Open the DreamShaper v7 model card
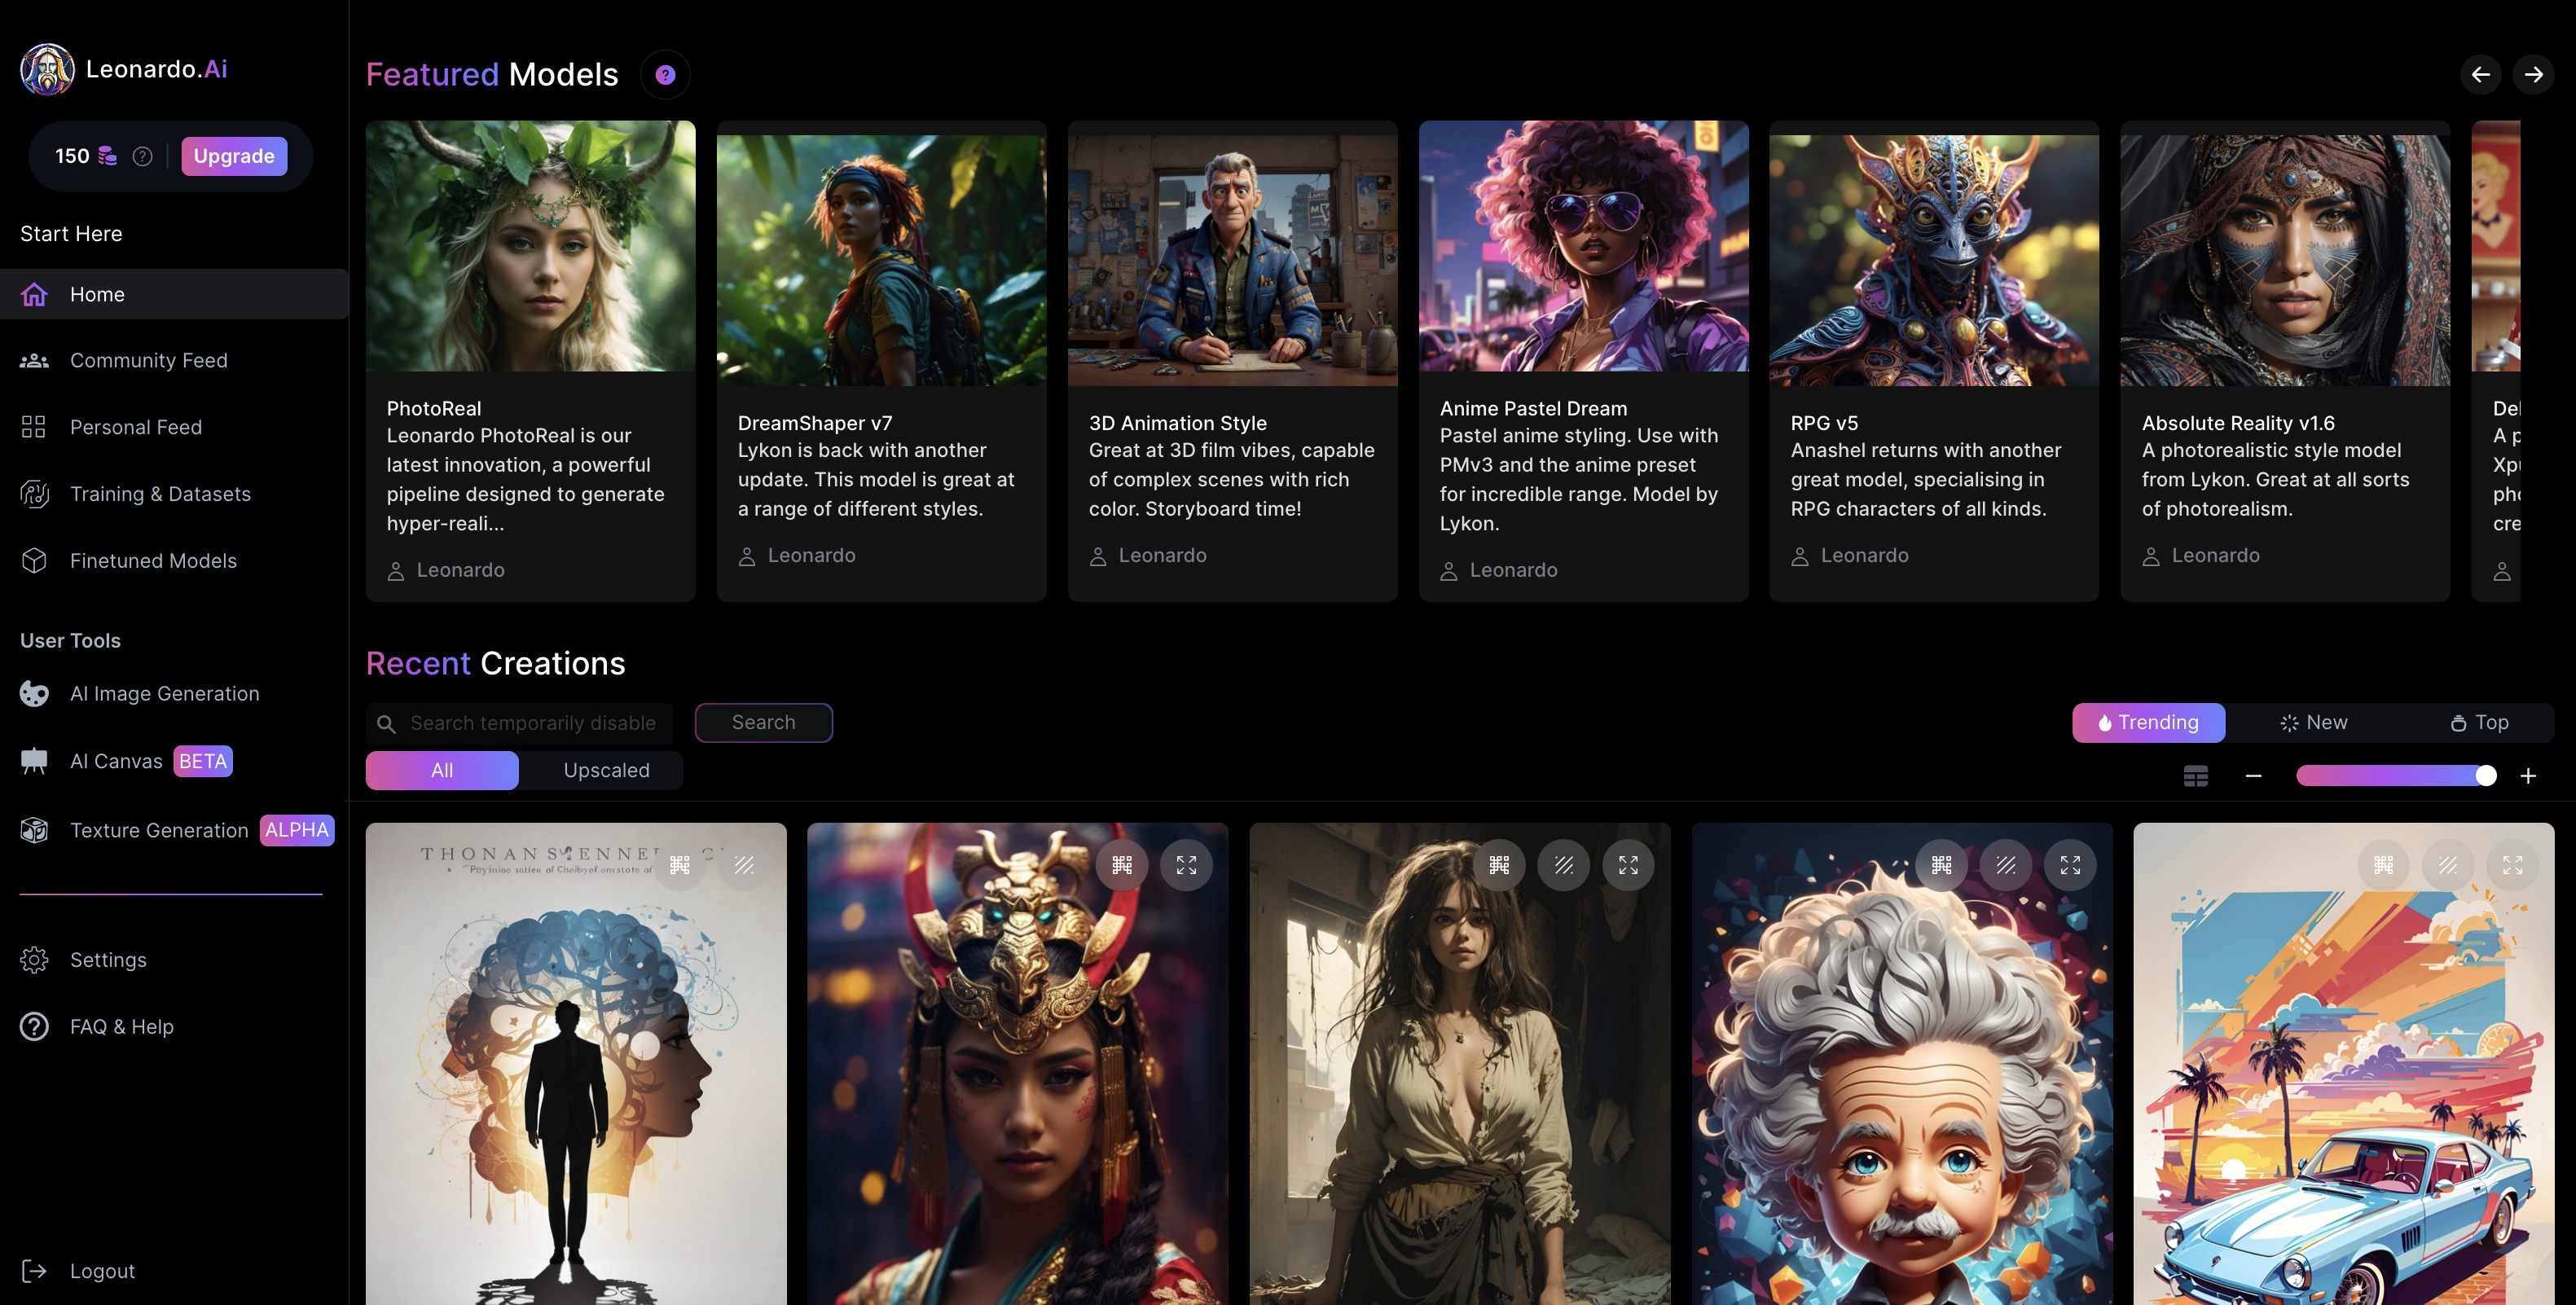The width and height of the screenshot is (2576, 1305). tap(881, 361)
